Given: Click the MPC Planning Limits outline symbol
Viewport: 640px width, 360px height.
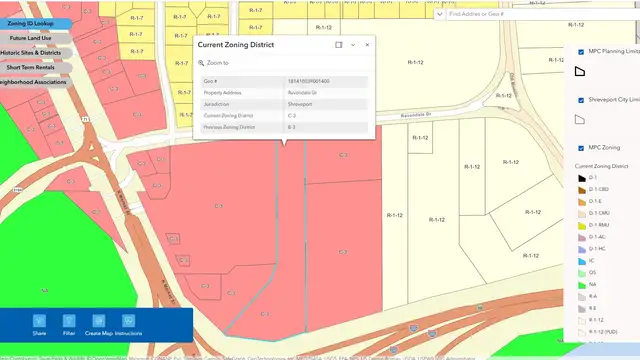Looking at the screenshot, I should 580,71.
